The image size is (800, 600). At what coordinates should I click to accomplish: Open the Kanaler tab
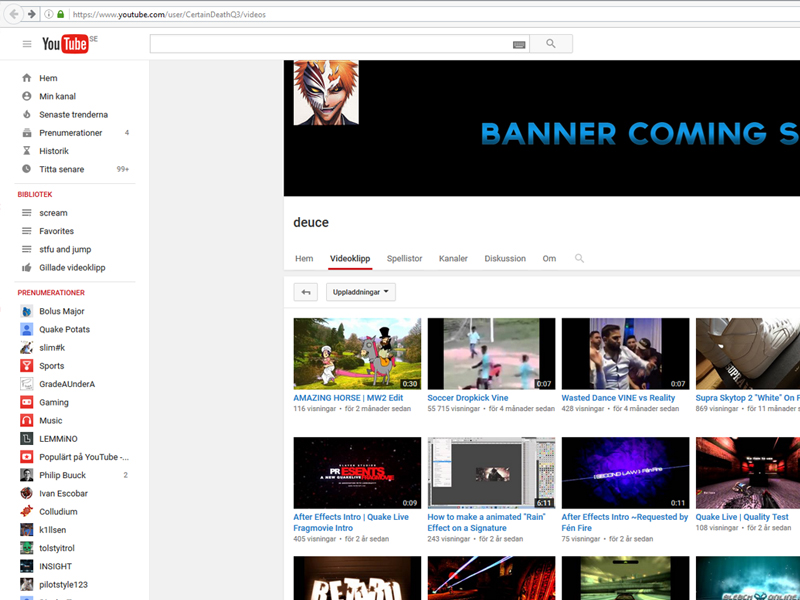(x=453, y=258)
